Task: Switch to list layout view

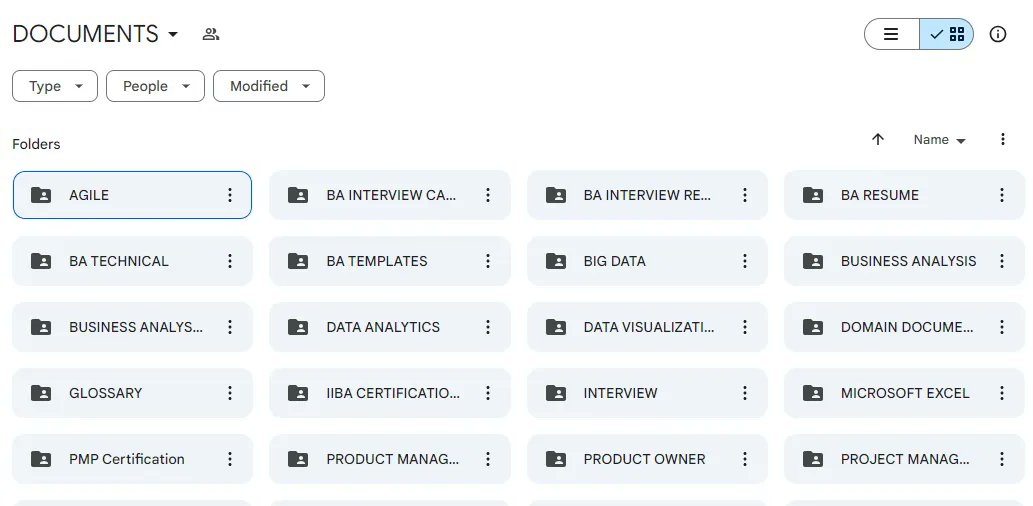Action: pyautogui.click(x=891, y=34)
